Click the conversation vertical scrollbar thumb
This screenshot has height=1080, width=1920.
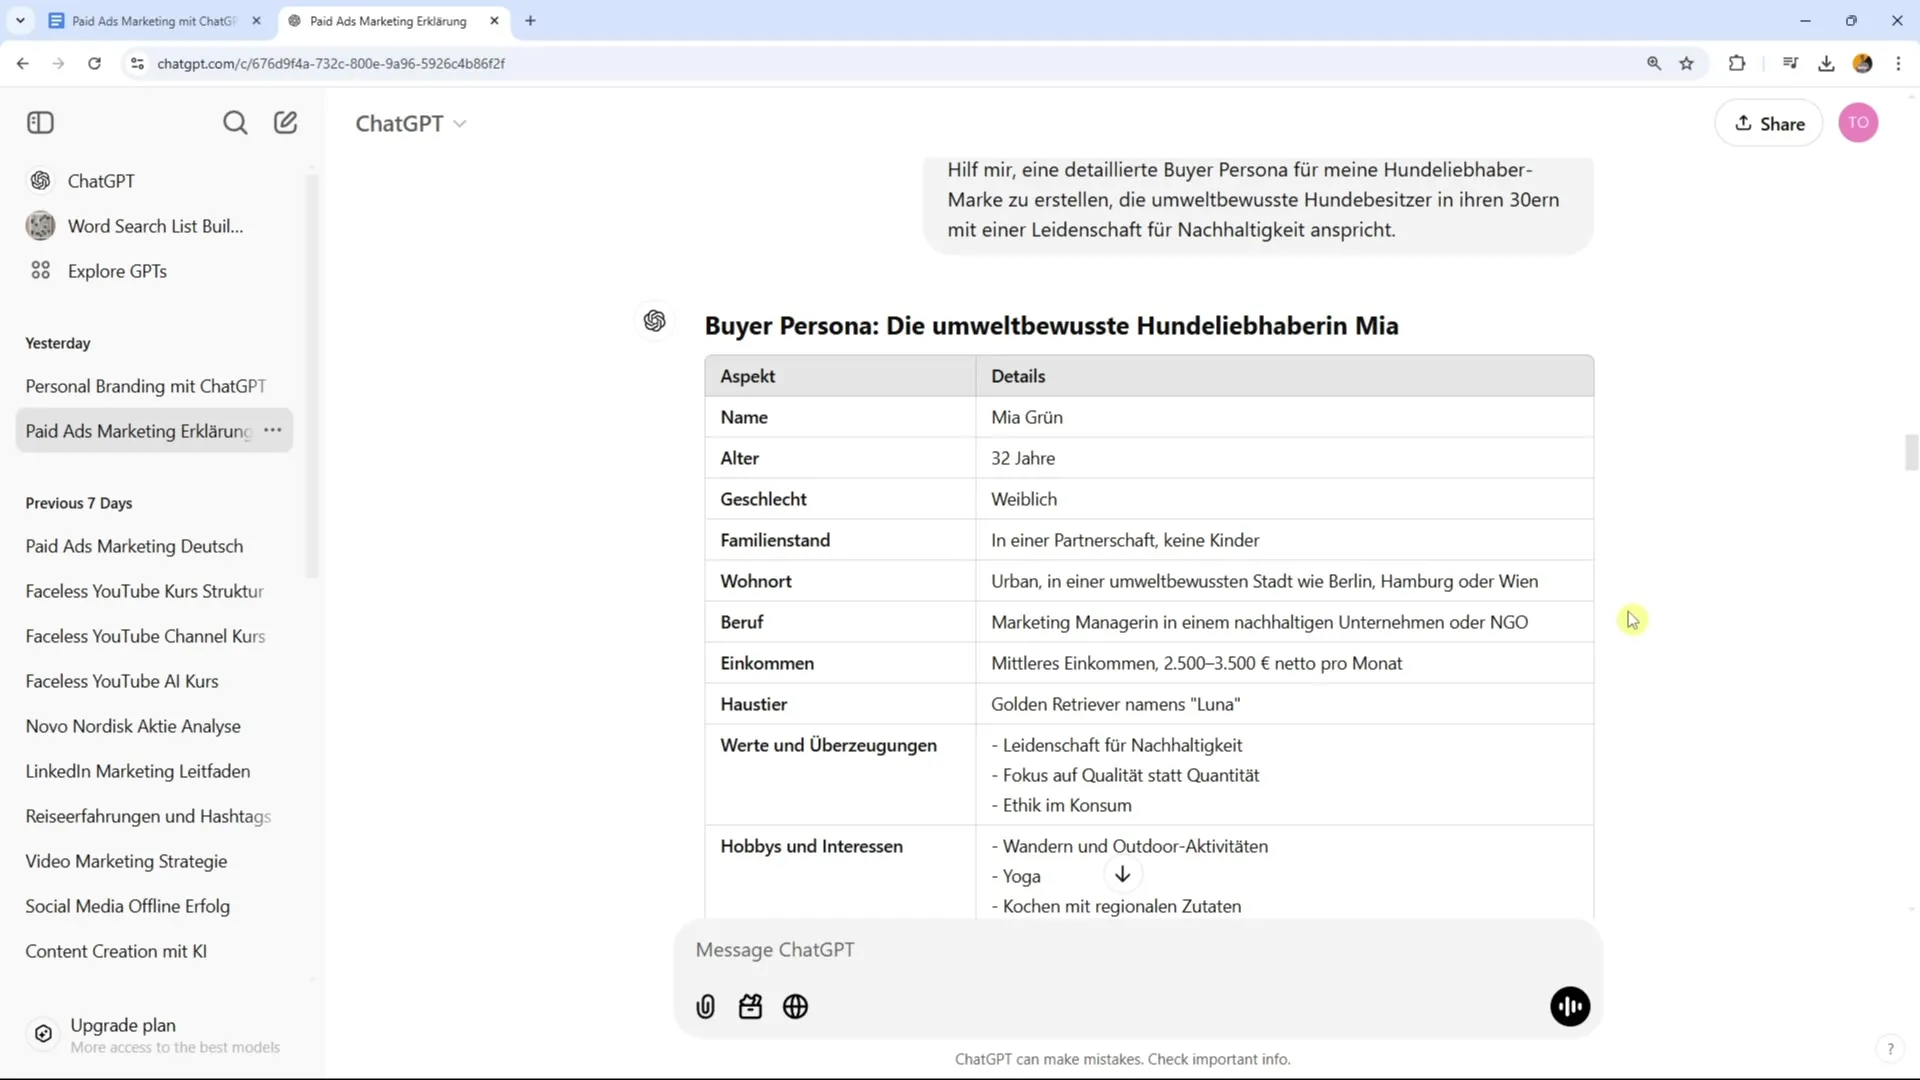(1911, 452)
